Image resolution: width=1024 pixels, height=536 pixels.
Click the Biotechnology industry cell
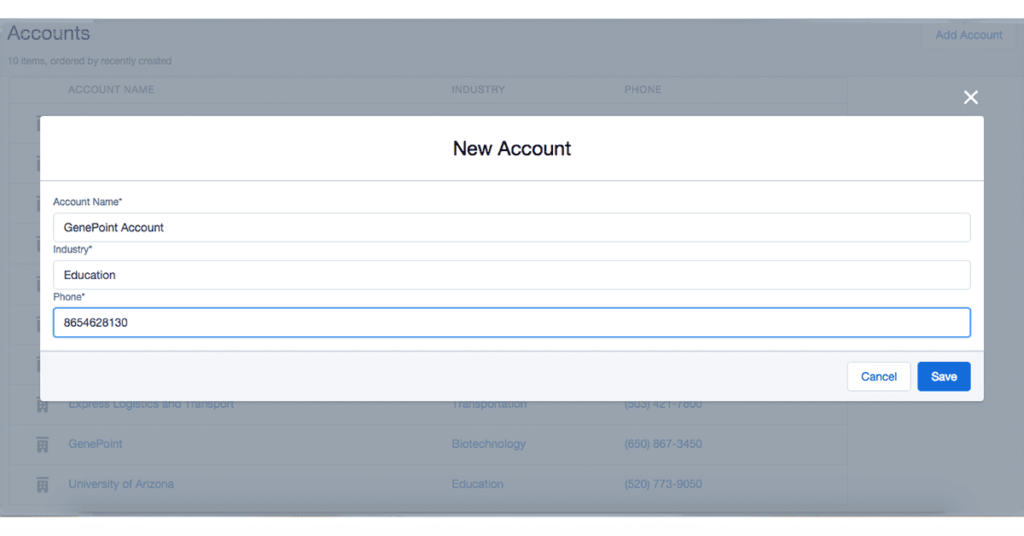tap(488, 444)
